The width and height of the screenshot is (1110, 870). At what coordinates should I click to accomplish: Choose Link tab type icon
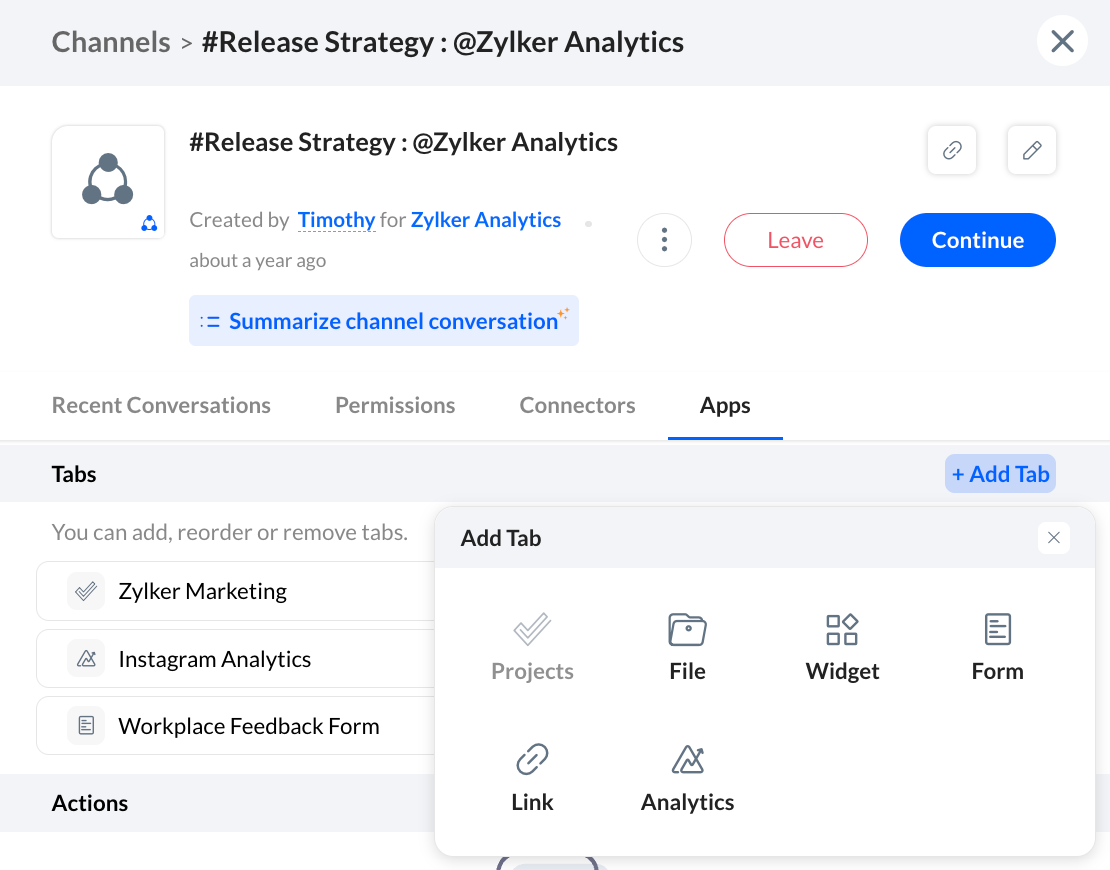[532, 759]
